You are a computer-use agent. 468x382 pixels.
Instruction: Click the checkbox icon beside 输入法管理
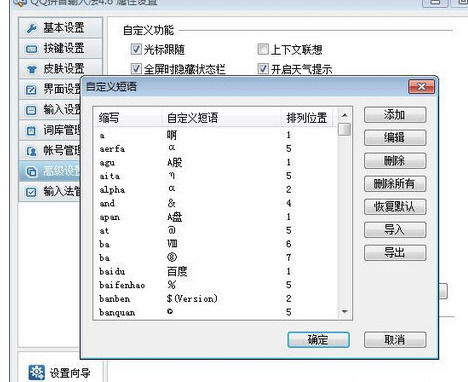click(x=31, y=192)
